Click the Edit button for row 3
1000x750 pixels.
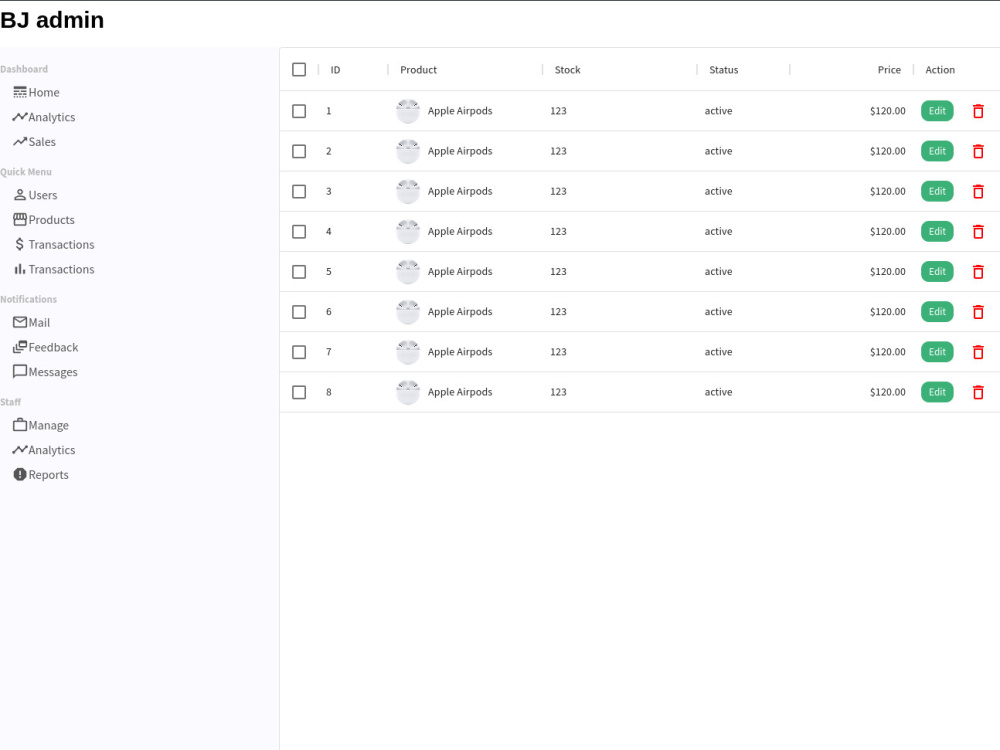(937, 191)
